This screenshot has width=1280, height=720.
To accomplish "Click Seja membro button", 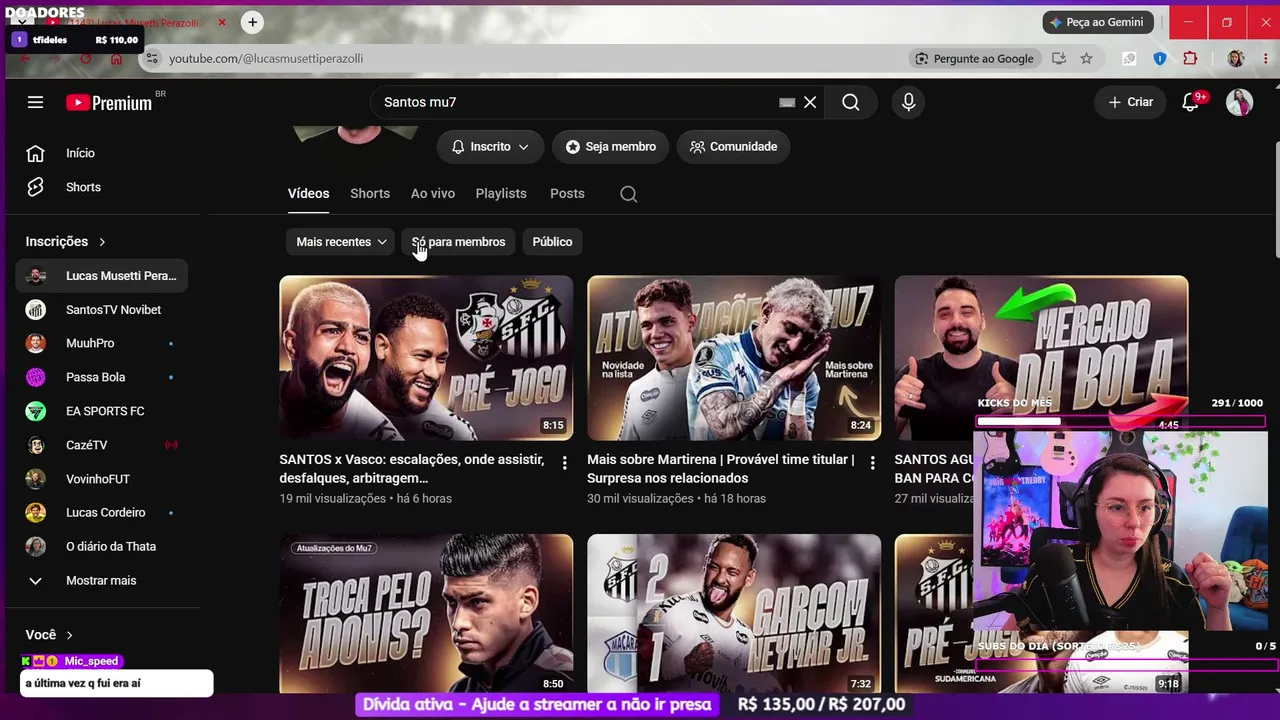I will pos(610,147).
